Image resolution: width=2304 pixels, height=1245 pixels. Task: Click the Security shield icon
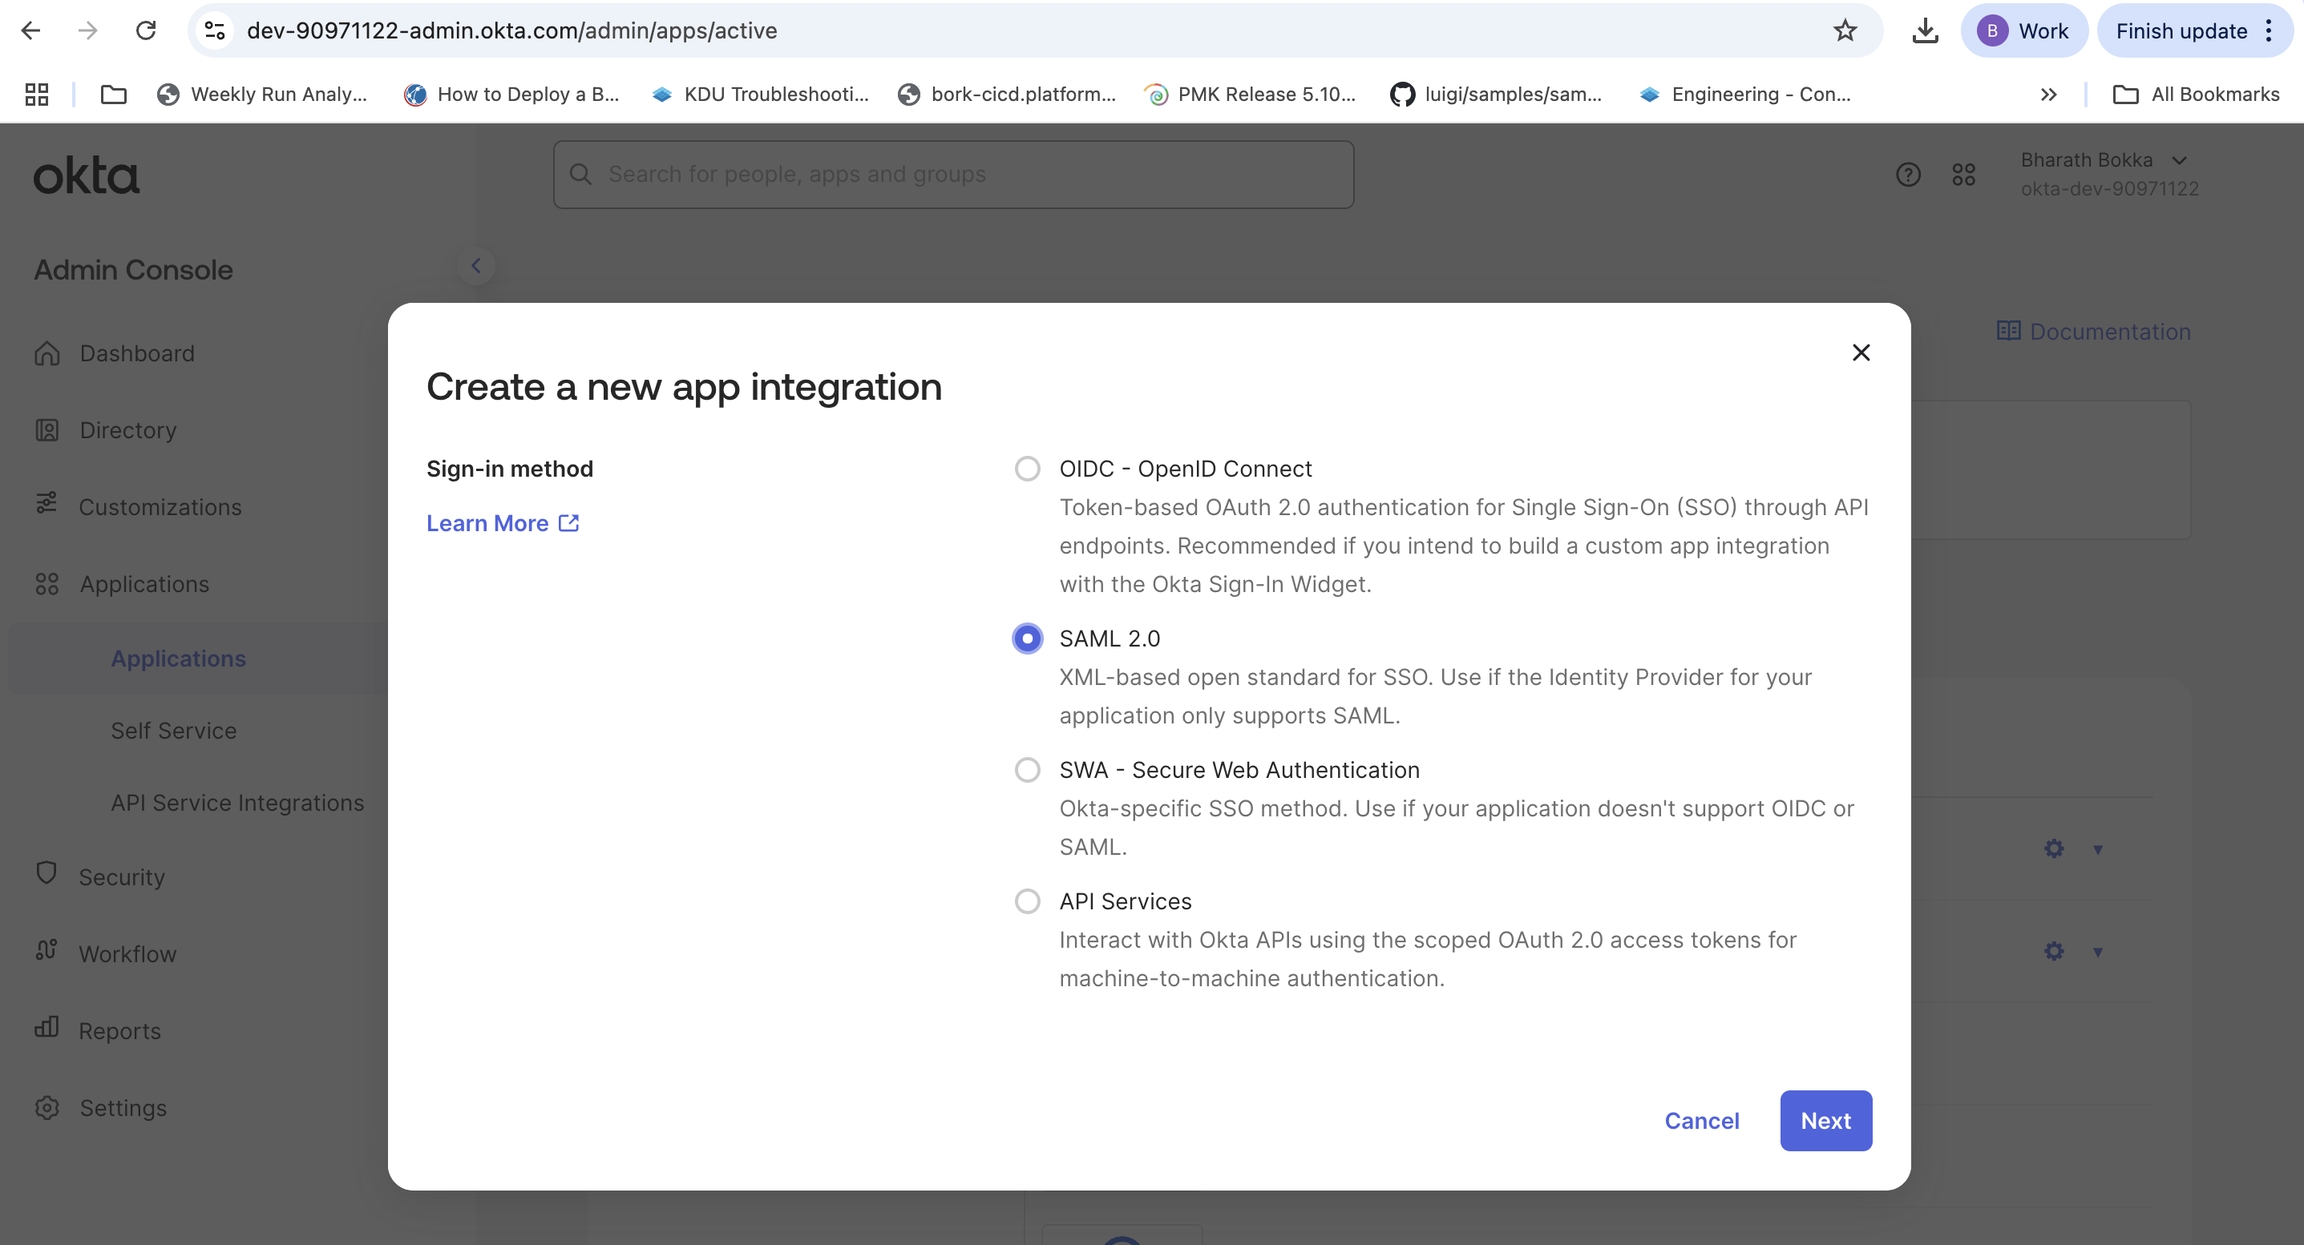click(47, 873)
